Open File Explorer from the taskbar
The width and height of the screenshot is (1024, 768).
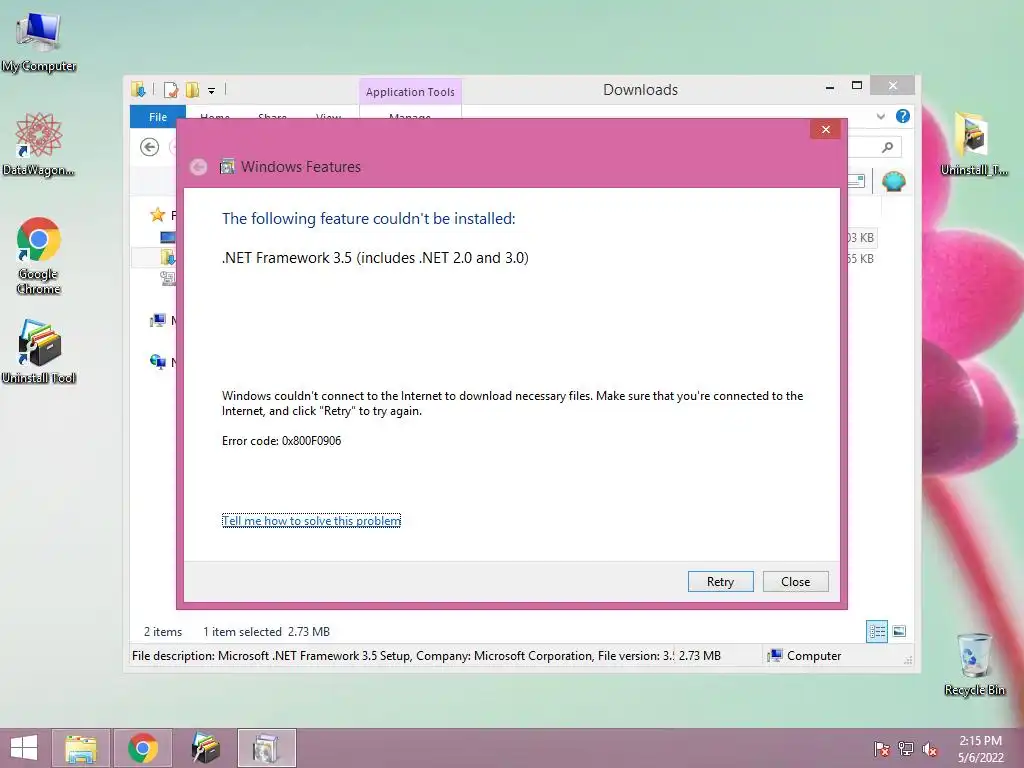tap(81, 748)
